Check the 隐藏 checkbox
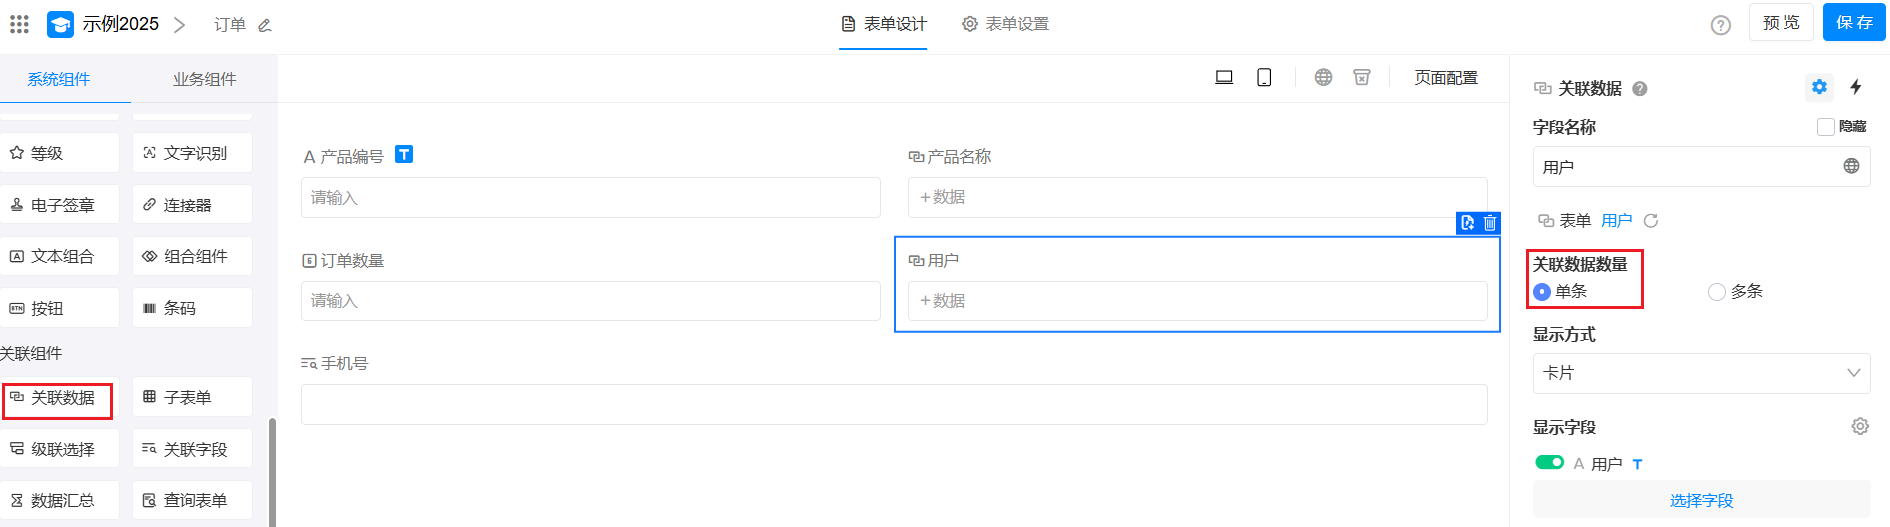The width and height of the screenshot is (1890, 527). pos(1825,127)
